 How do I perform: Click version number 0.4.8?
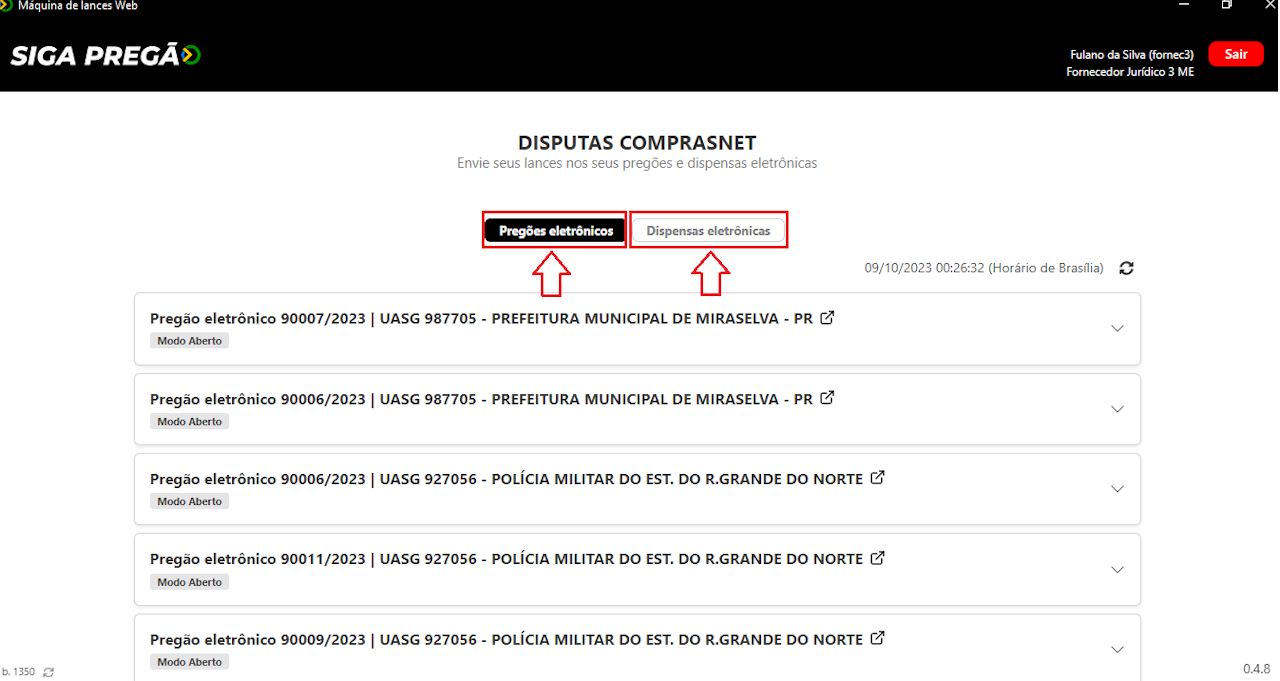point(1257,669)
